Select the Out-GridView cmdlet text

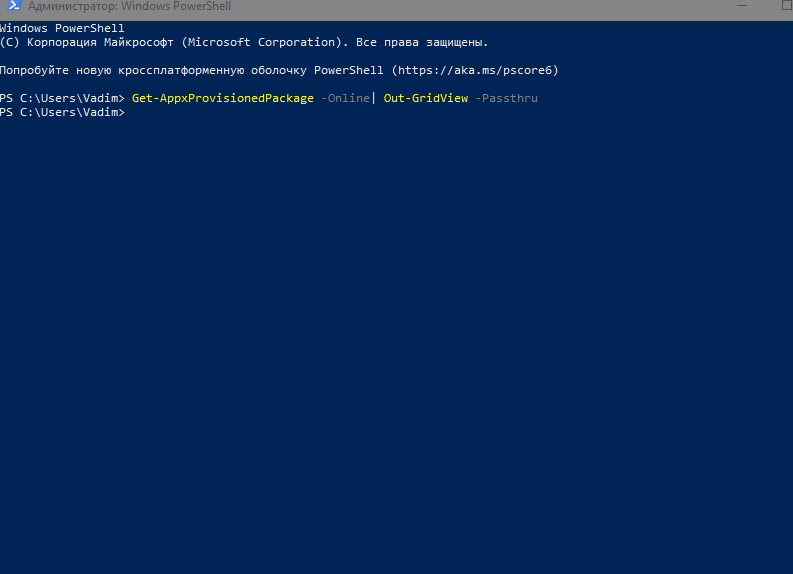click(426, 98)
